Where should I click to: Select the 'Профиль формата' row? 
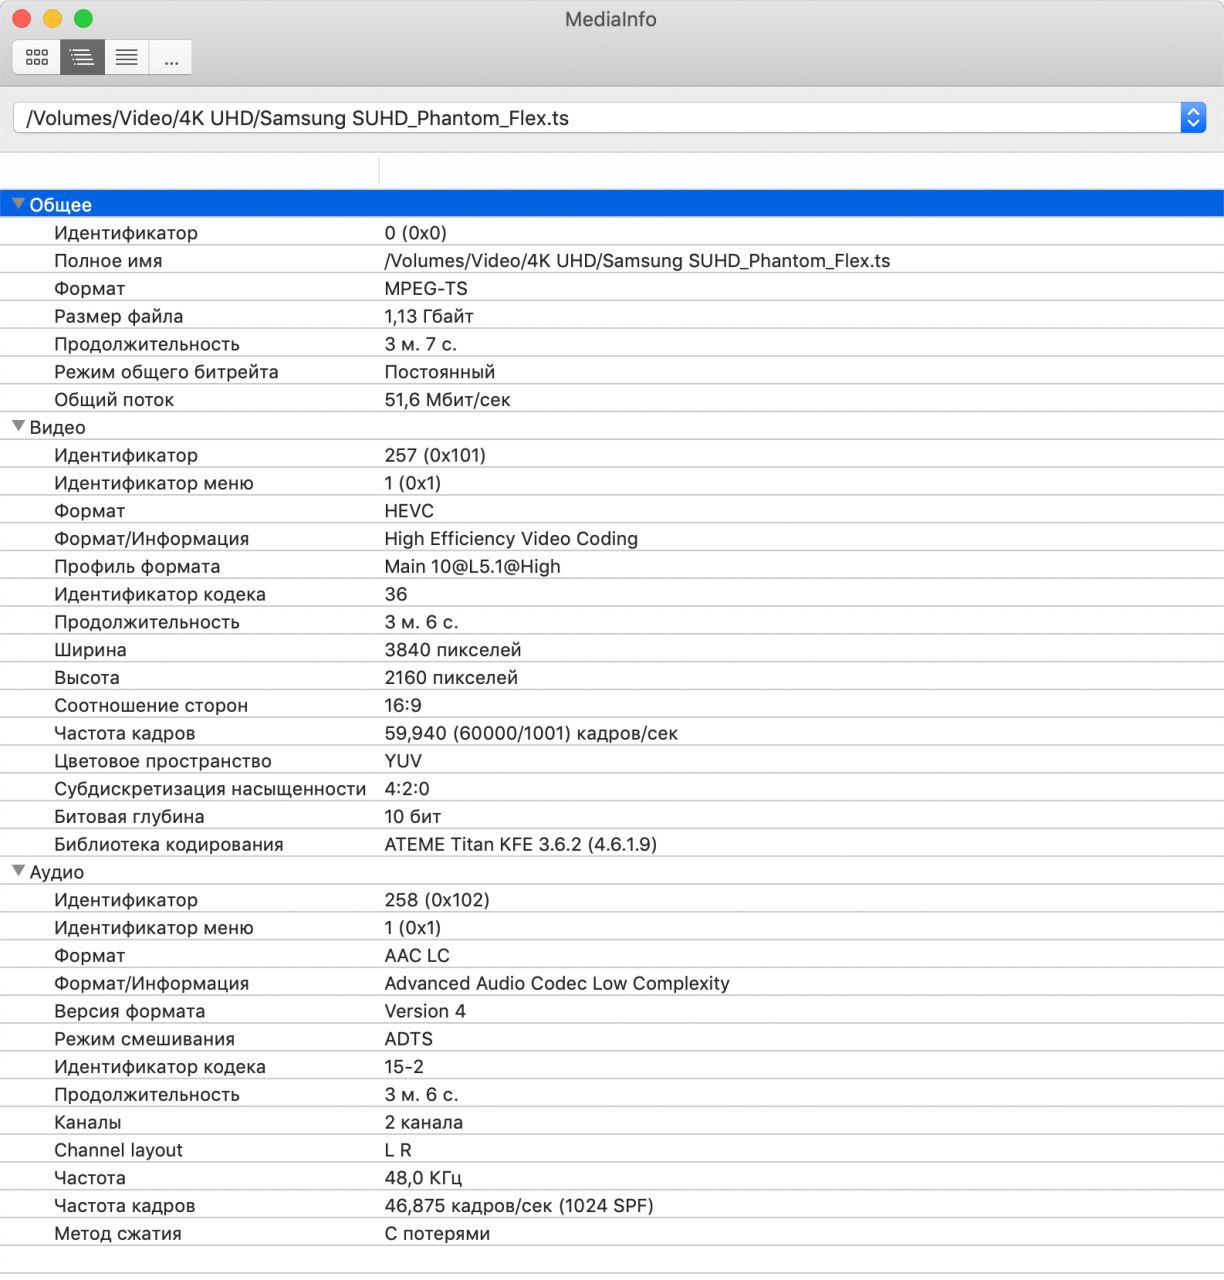point(612,566)
